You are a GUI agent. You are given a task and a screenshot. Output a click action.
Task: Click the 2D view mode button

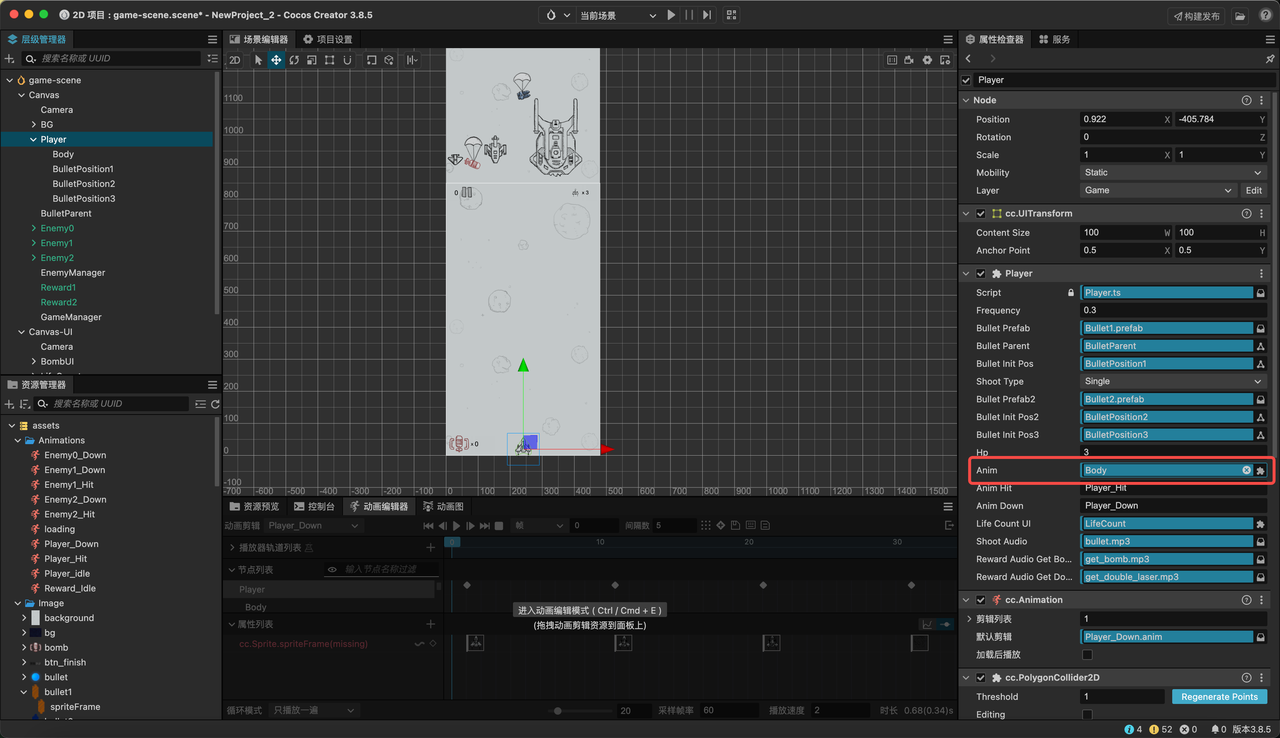(235, 60)
